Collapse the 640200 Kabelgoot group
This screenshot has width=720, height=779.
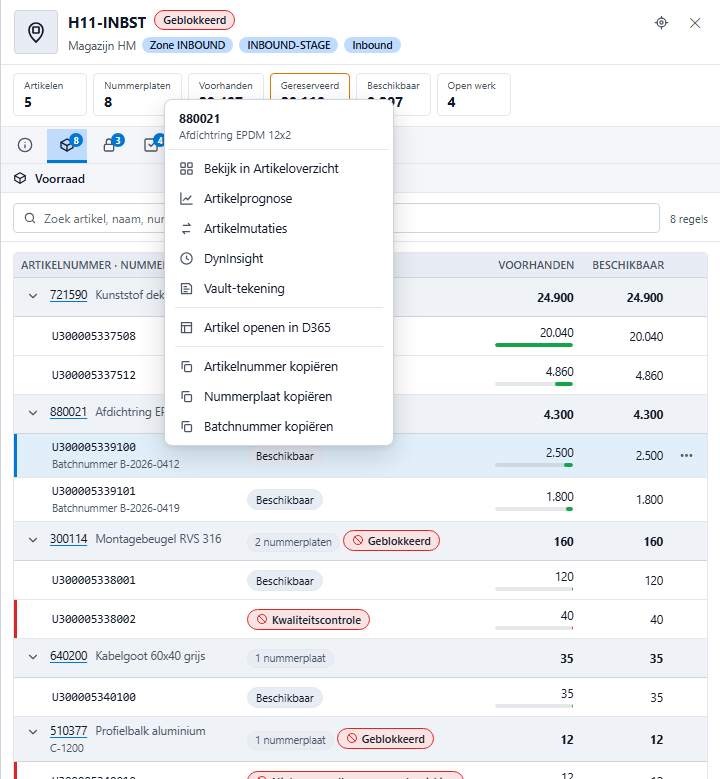33,657
